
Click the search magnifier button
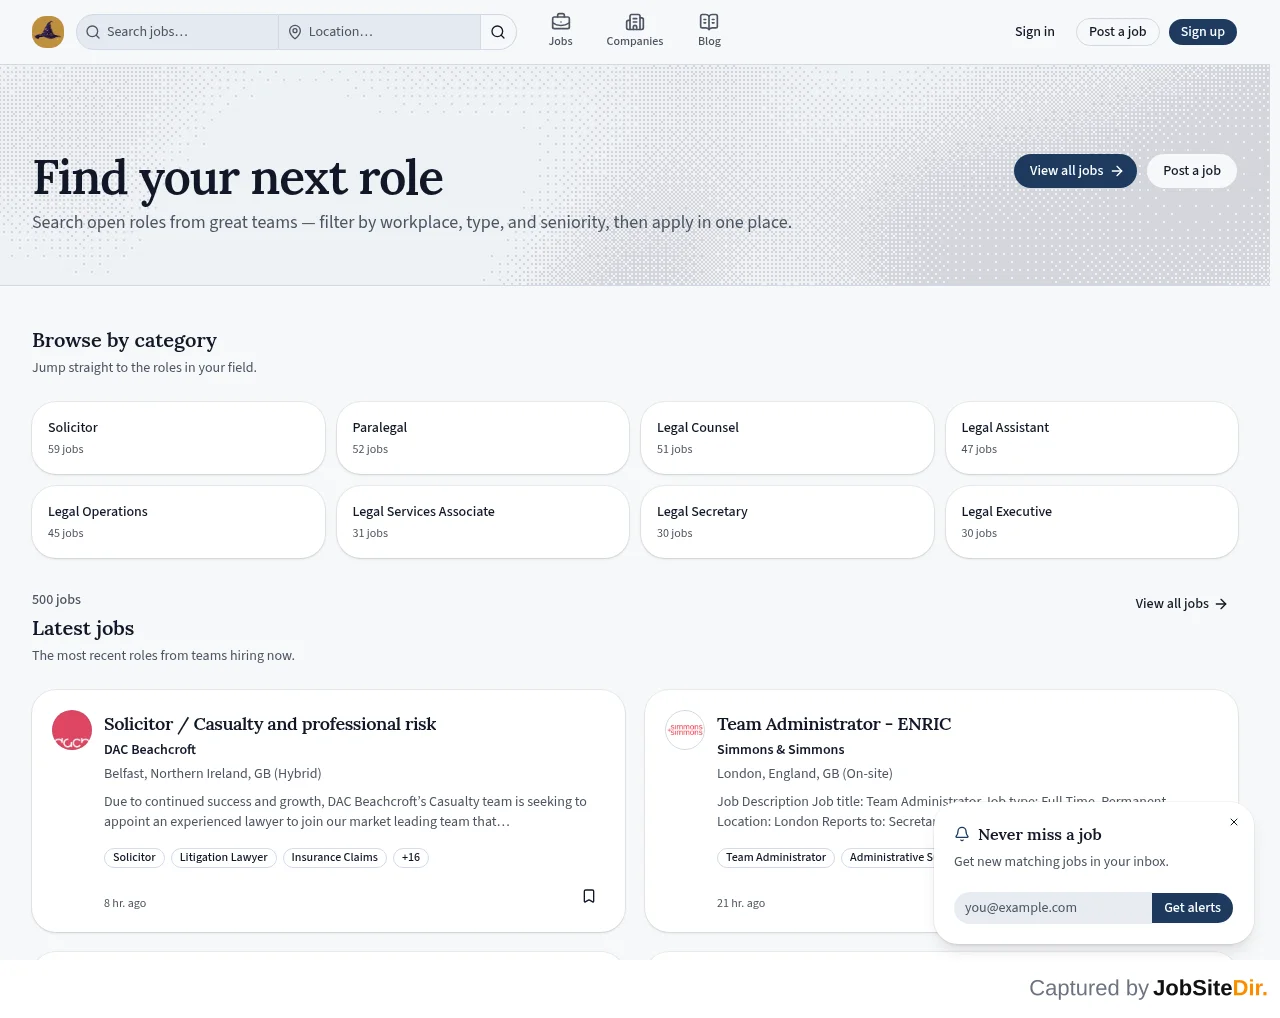pyautogui.click(x=498, y=32)
